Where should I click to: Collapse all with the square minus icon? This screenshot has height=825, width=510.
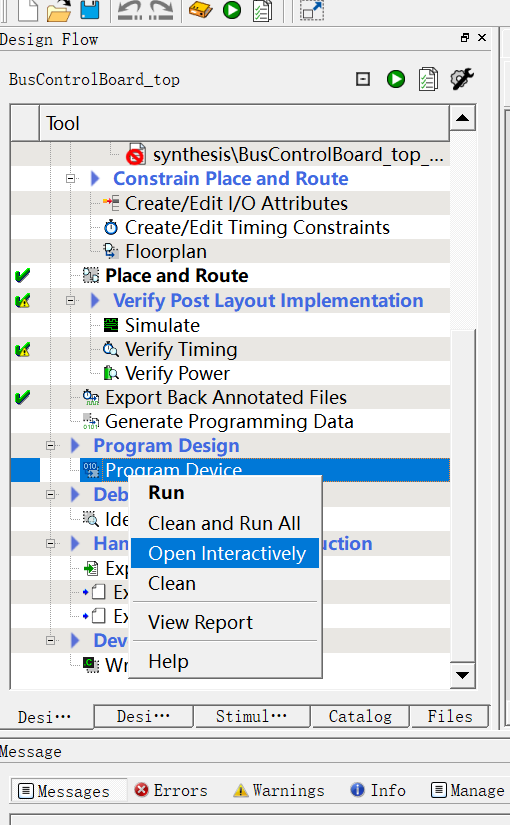[363, 79]
